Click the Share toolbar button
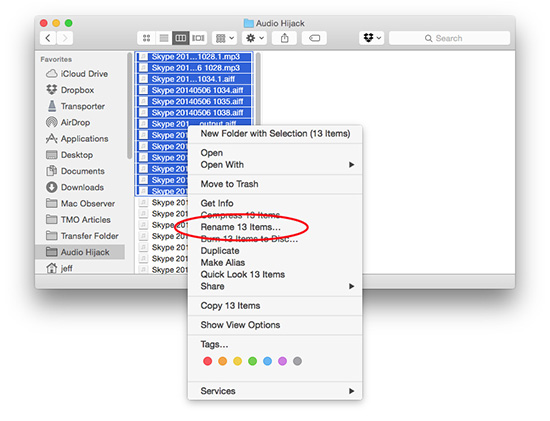550x421 pixels. (284, 38)
